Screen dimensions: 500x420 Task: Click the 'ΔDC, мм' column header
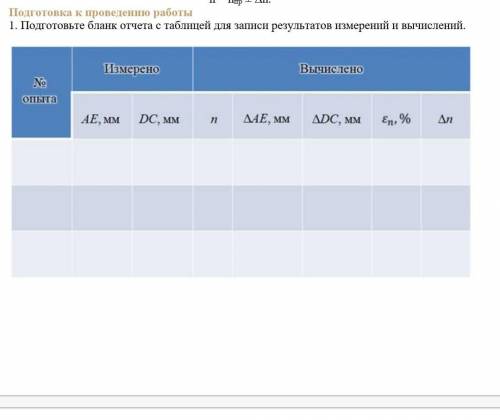pyautogui.click(x=337, y=116)
